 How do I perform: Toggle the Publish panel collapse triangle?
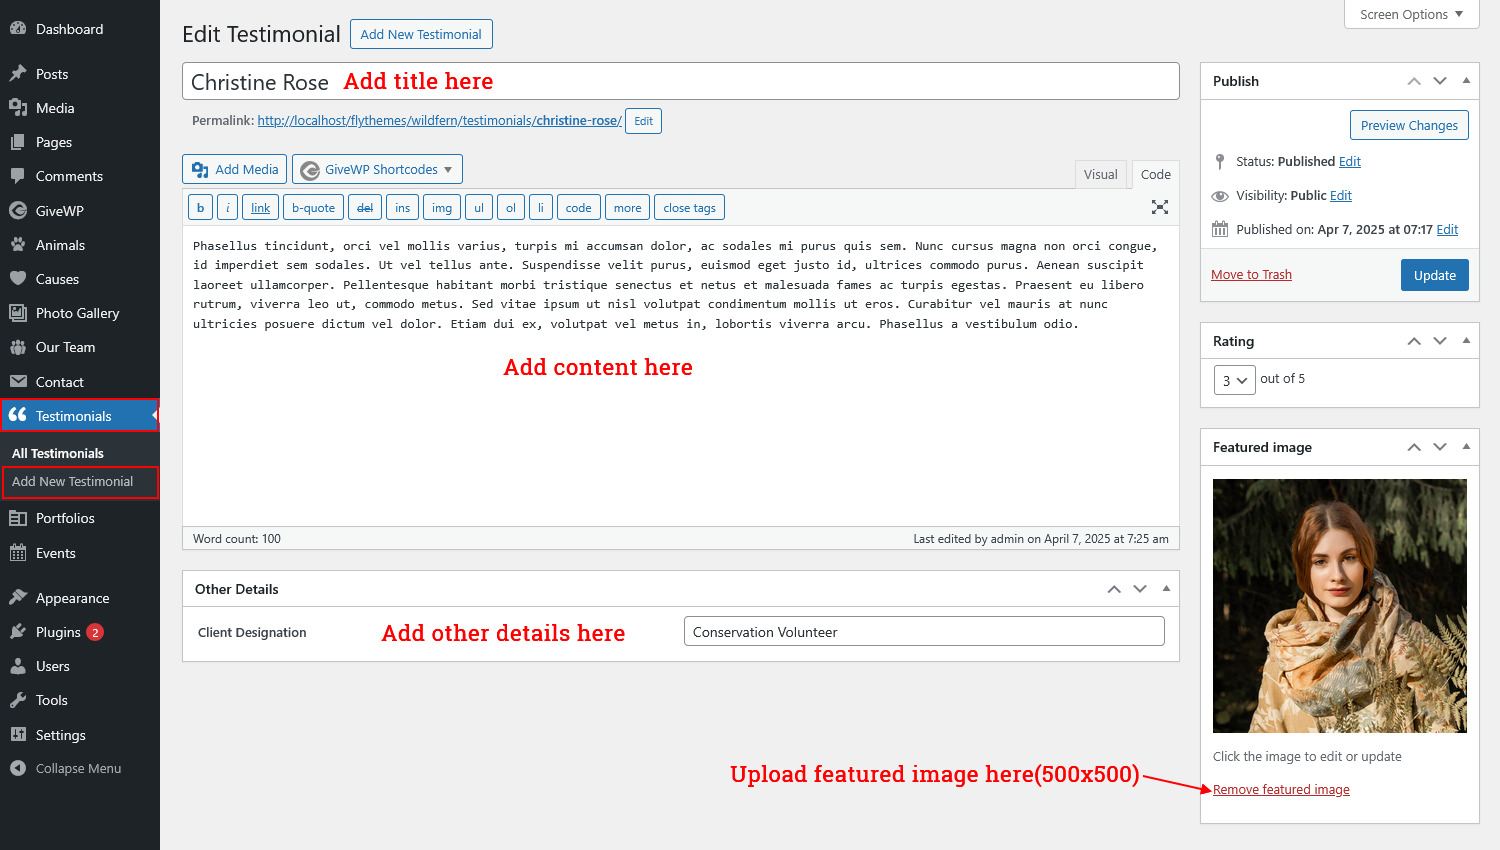point(1466,81)
